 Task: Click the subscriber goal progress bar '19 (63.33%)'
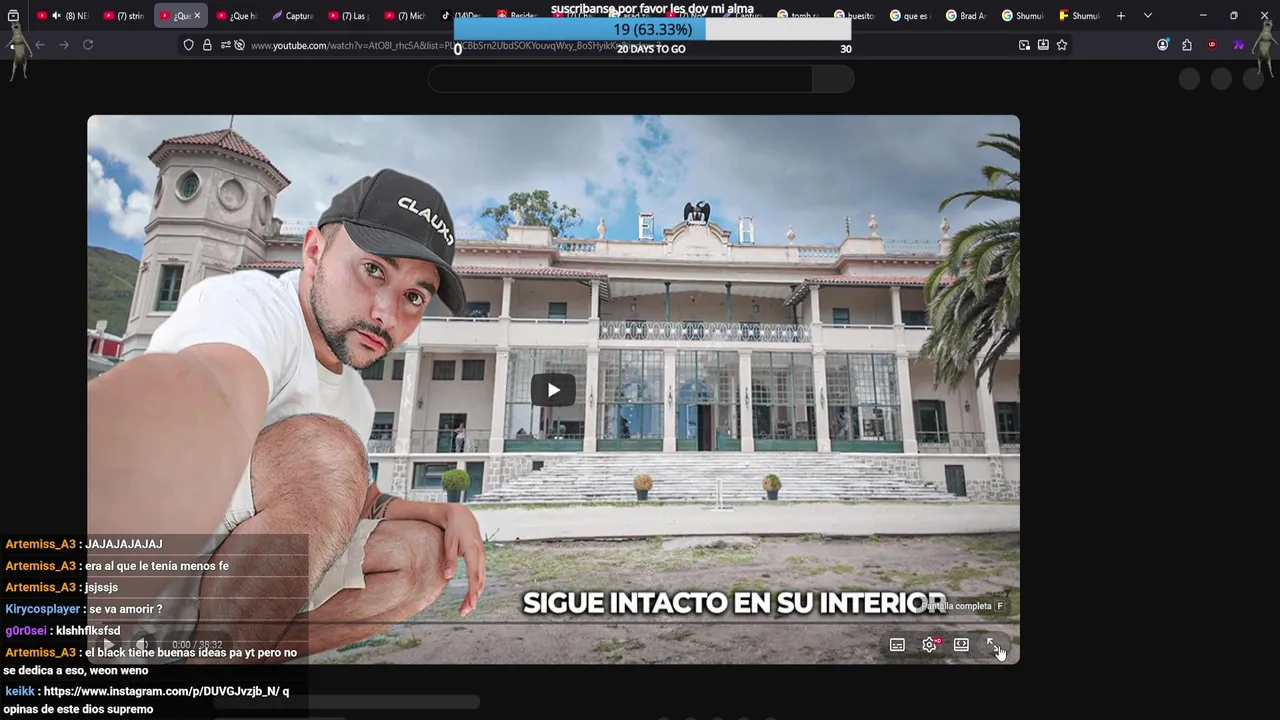click(652, 30)
